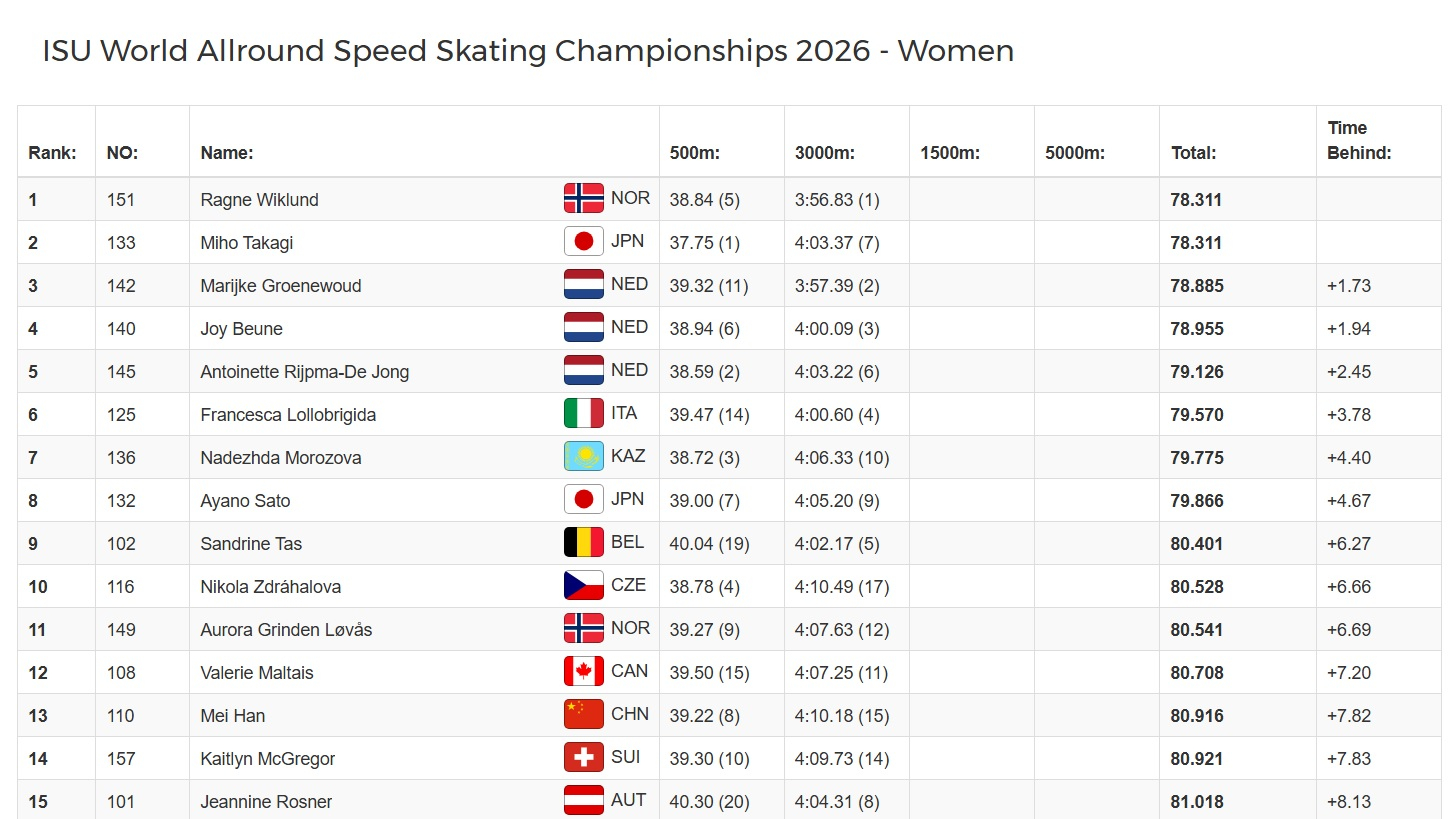This screenshot has width=1453, height=819.
Task: Select skater name Marijke Groenewoud
Action: pos(281,285)
